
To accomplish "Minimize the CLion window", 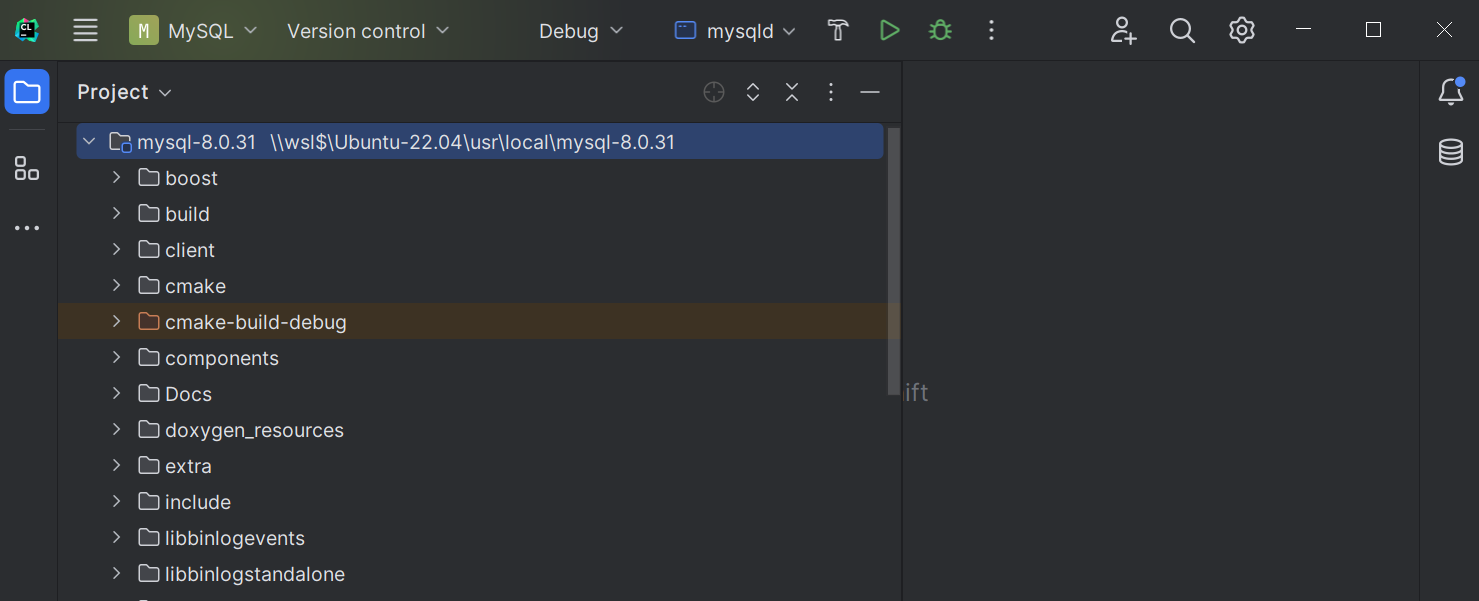I will coord(1303,30).
